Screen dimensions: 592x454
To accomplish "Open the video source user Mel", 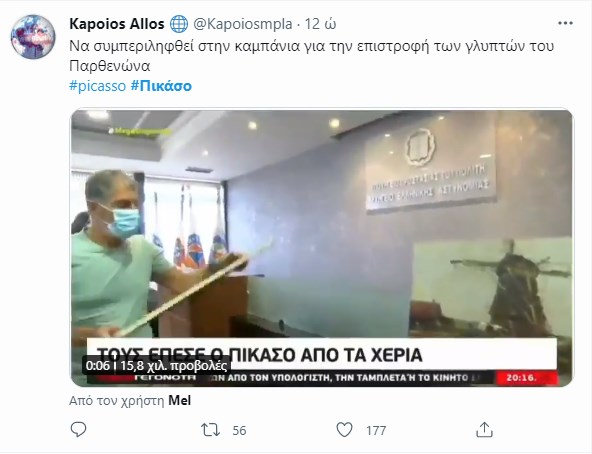I will 179,400.
